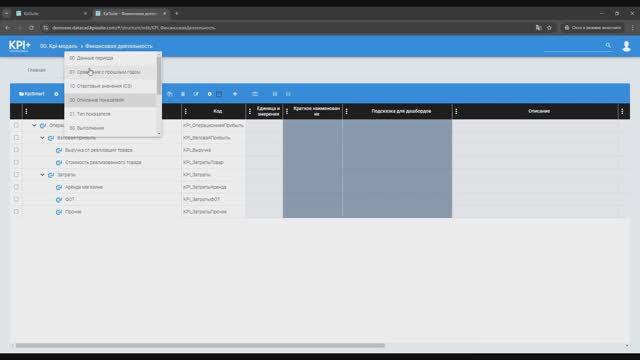Click the KPI edit toolbar icon
This screenshot has height=360, width=640.
click(196, 94)
